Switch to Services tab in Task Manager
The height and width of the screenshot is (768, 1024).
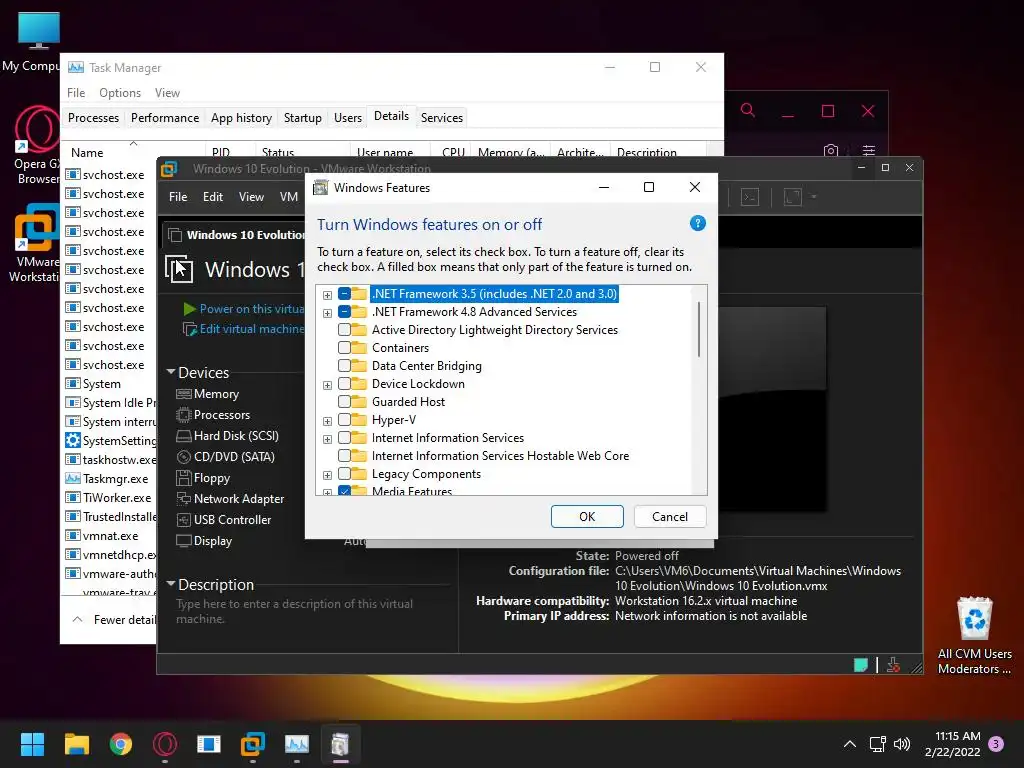[x=441, y=118]
